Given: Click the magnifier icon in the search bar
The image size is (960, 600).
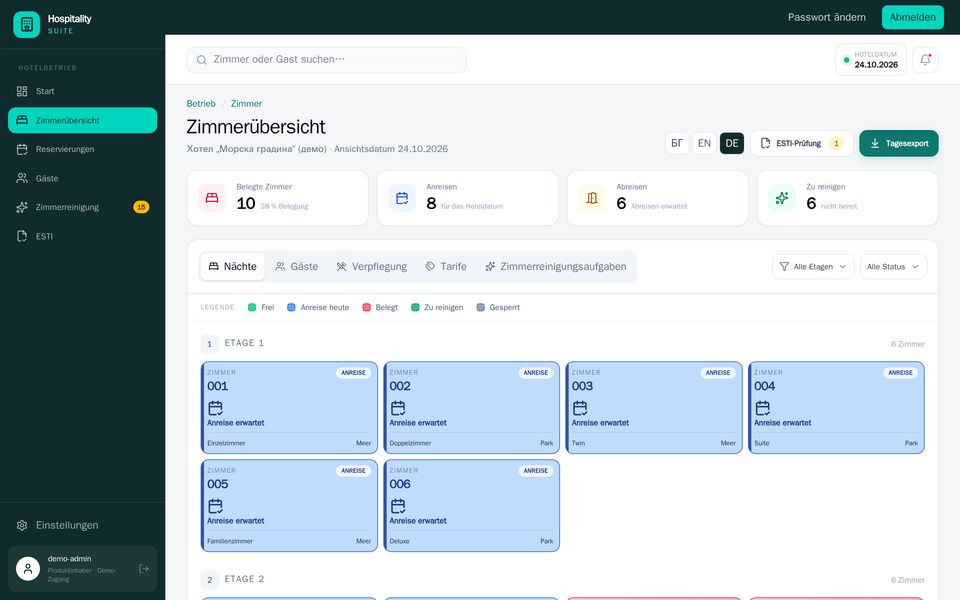Looking at the screenshot, I should [201, 60].
